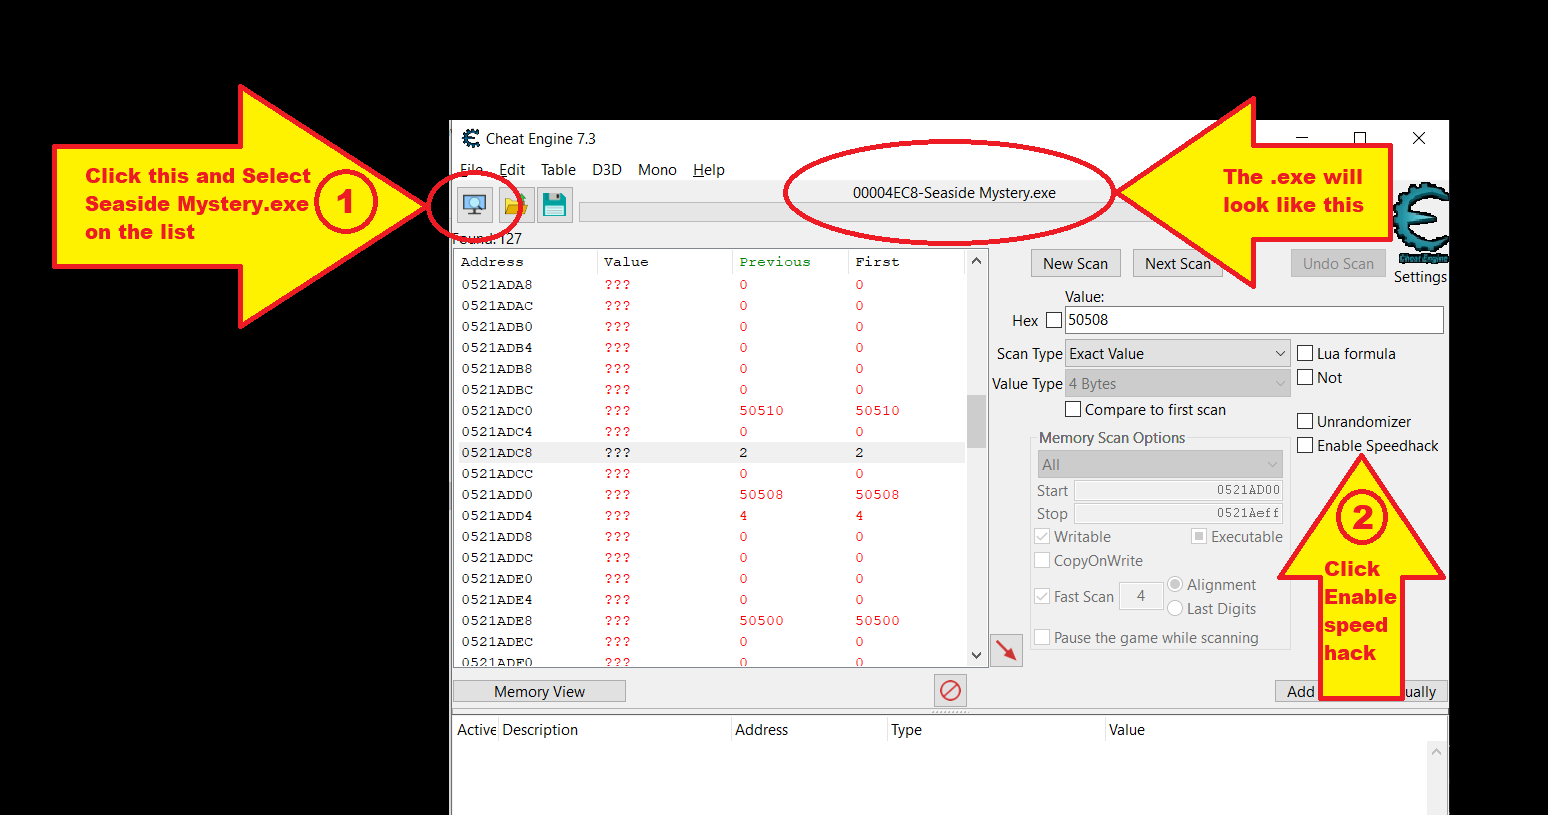Check the Unrandomizer option
1548x815 pixels.
(1305, 422)
